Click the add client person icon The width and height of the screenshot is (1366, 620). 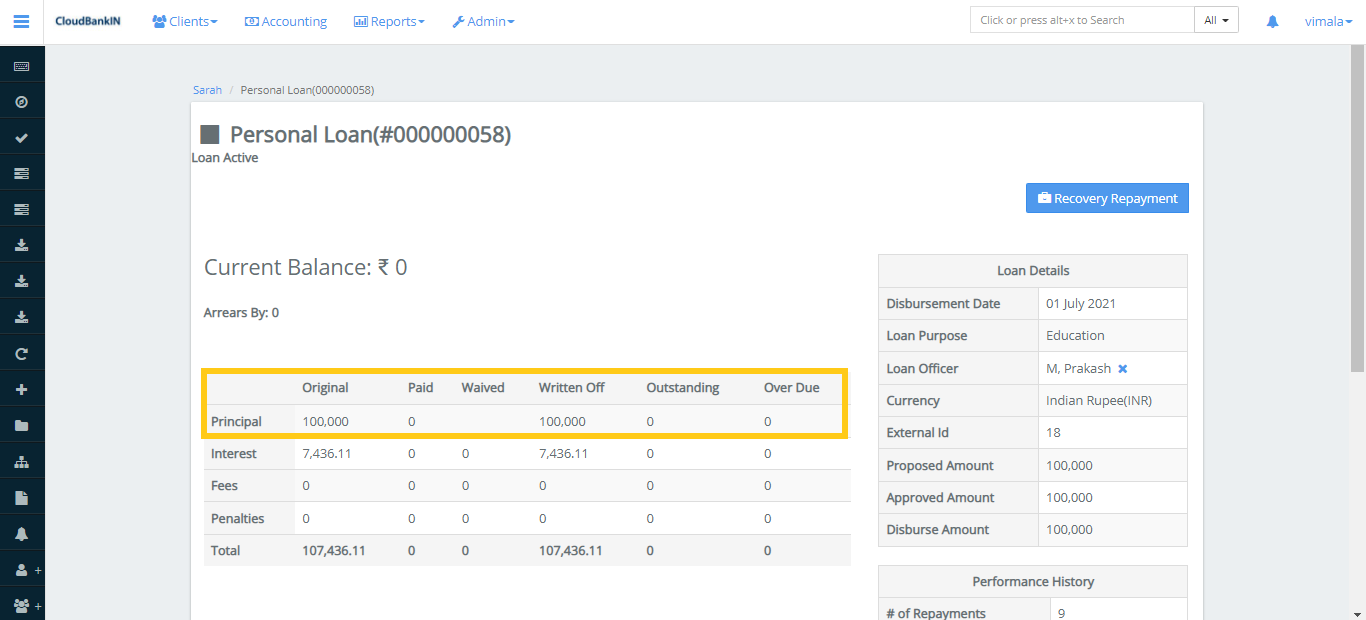pyautogui.click(x=22, y=568)
